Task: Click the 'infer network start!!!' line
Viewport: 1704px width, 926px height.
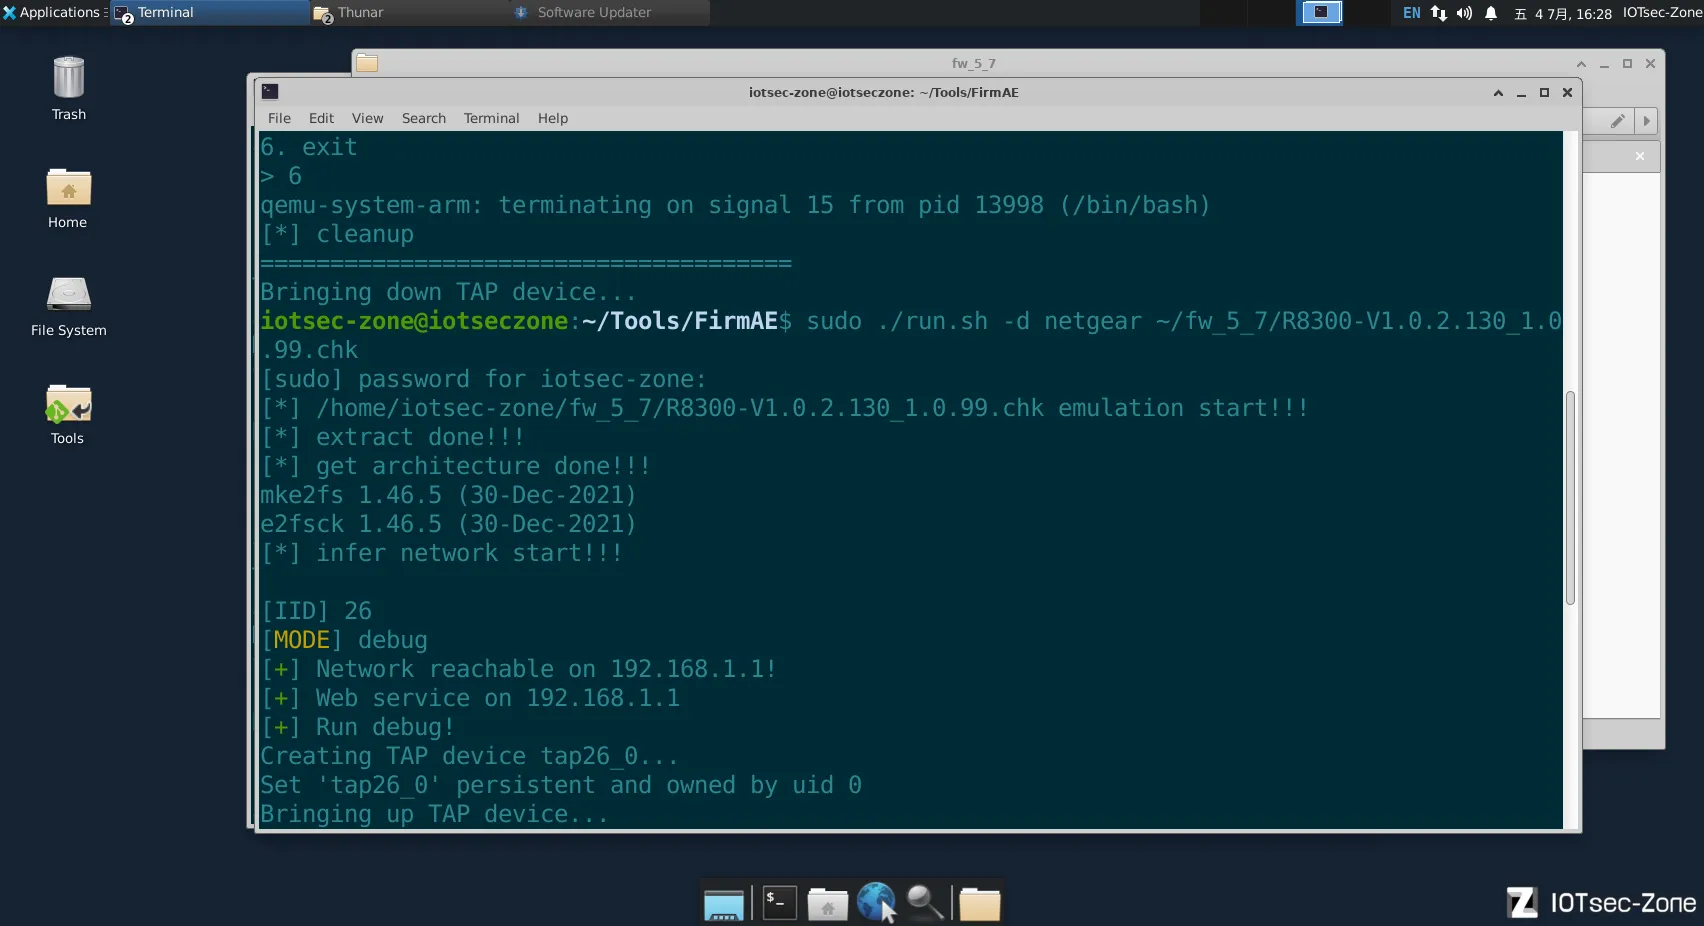Action: click(x=469, y=553)
